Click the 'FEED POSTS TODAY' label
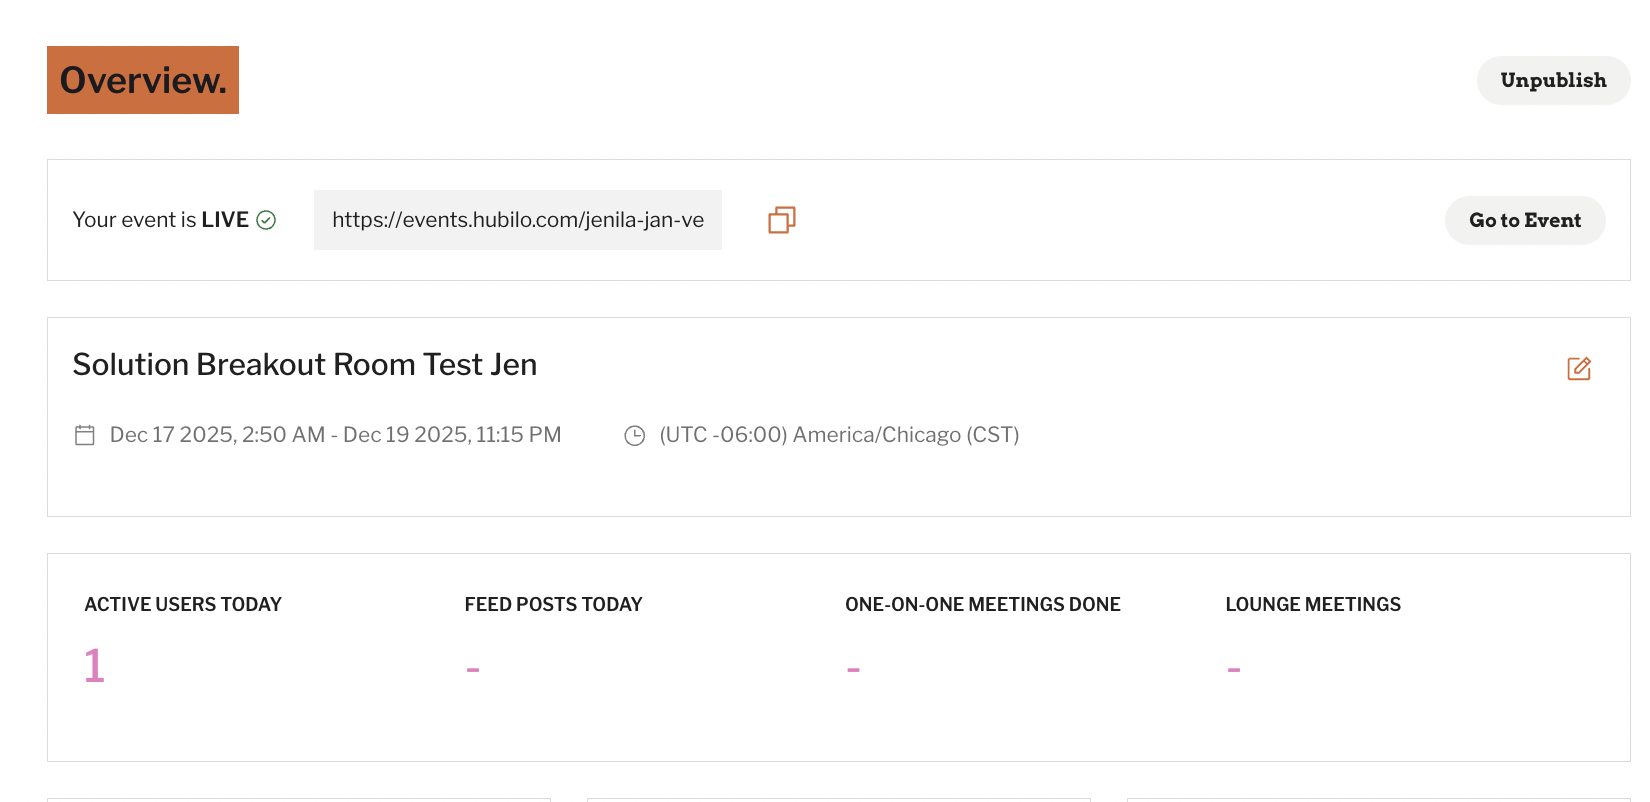The width and height of the screenshot is (1650, 802). (x=553, y=604)
